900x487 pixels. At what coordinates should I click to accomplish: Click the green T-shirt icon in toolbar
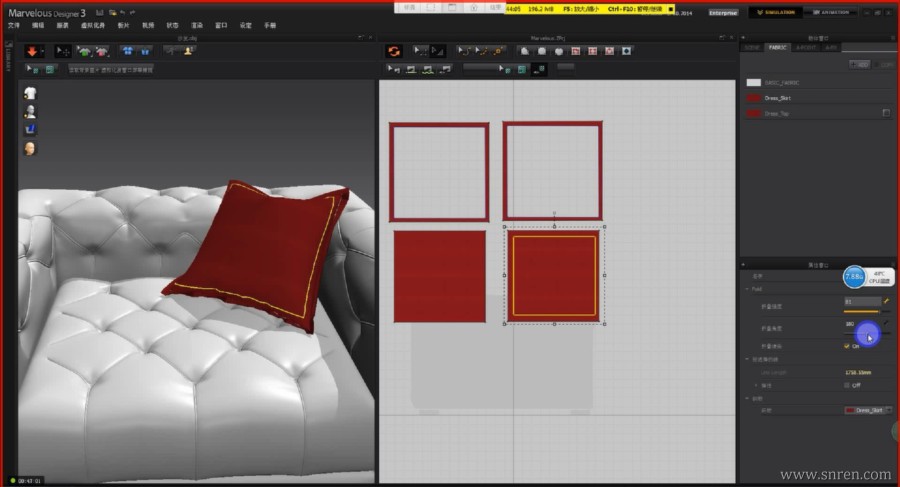(85, 51)
